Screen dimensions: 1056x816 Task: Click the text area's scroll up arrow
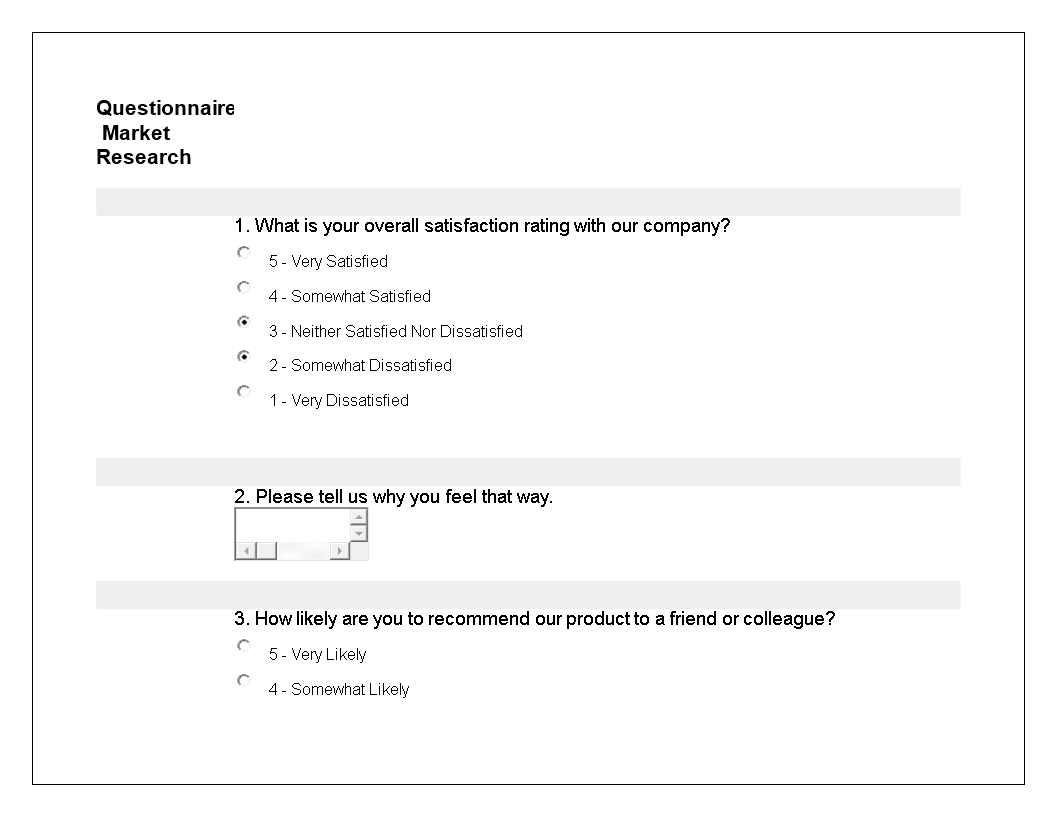point(359,517)
